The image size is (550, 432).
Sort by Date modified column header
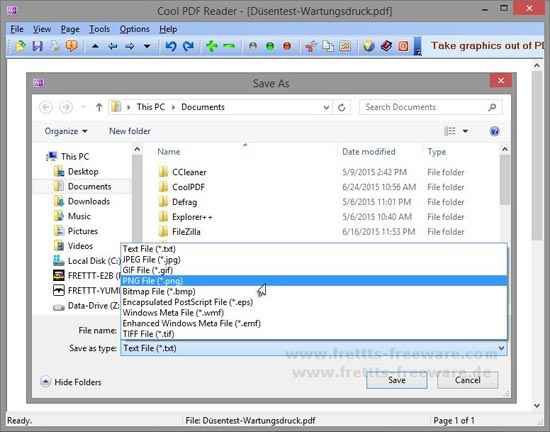coord(369,152)
